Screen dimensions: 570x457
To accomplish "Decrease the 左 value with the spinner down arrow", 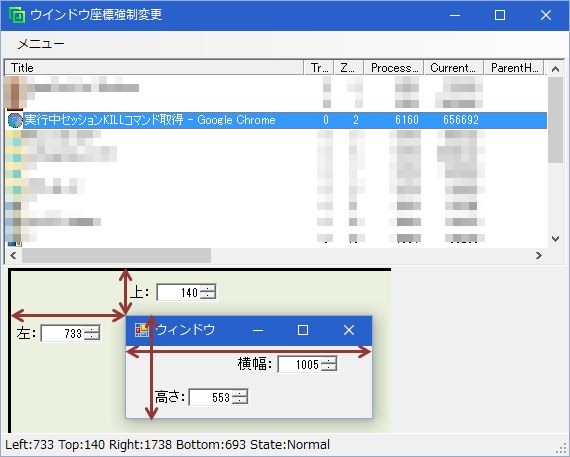I will [x=92, y=337].
